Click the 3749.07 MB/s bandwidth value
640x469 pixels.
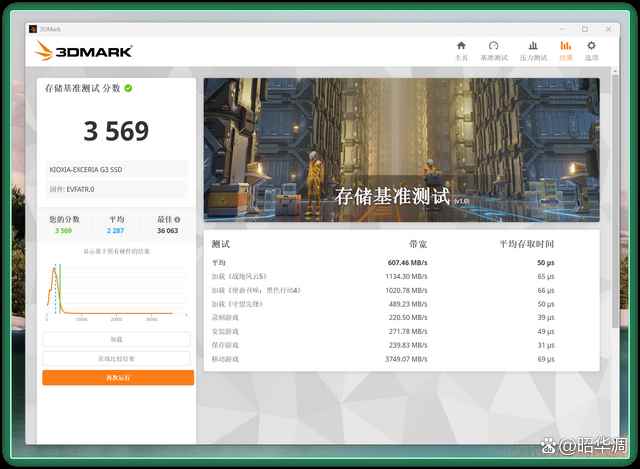(406, 359)
